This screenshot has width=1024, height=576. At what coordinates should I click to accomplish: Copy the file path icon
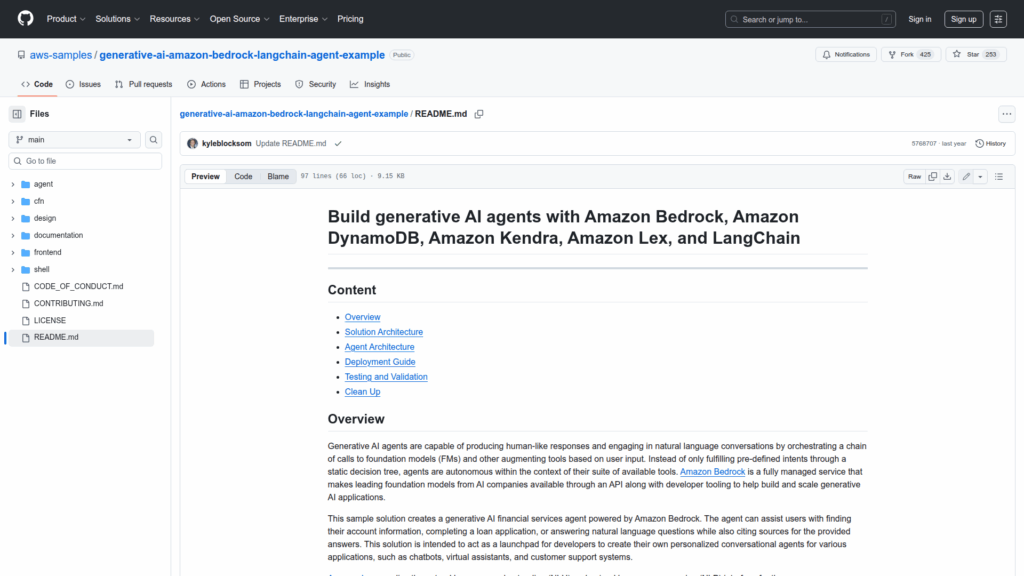[479, 114]
